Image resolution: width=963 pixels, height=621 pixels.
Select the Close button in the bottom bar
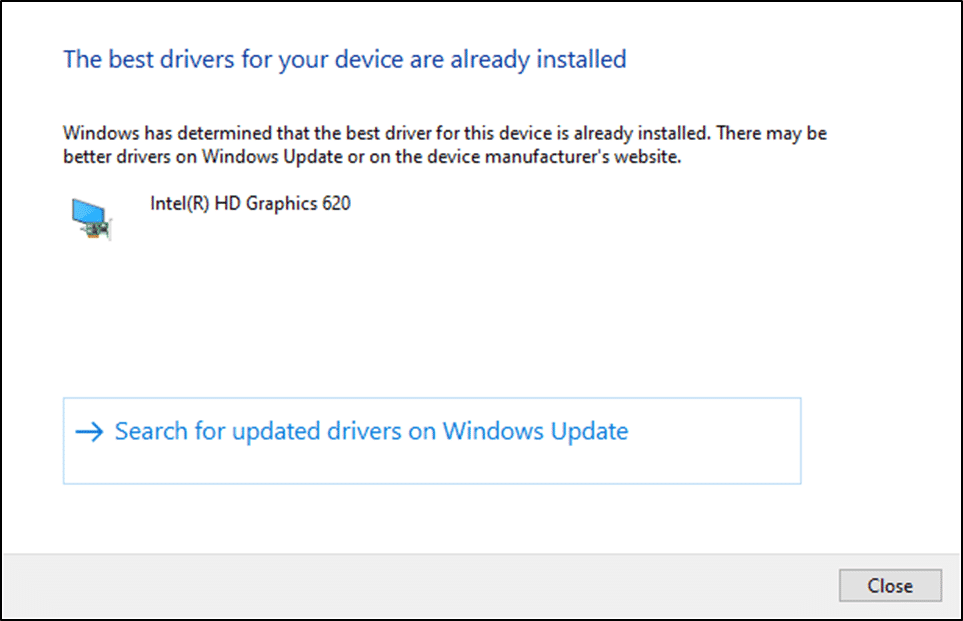pyautogui.click(x=889, y=586)
